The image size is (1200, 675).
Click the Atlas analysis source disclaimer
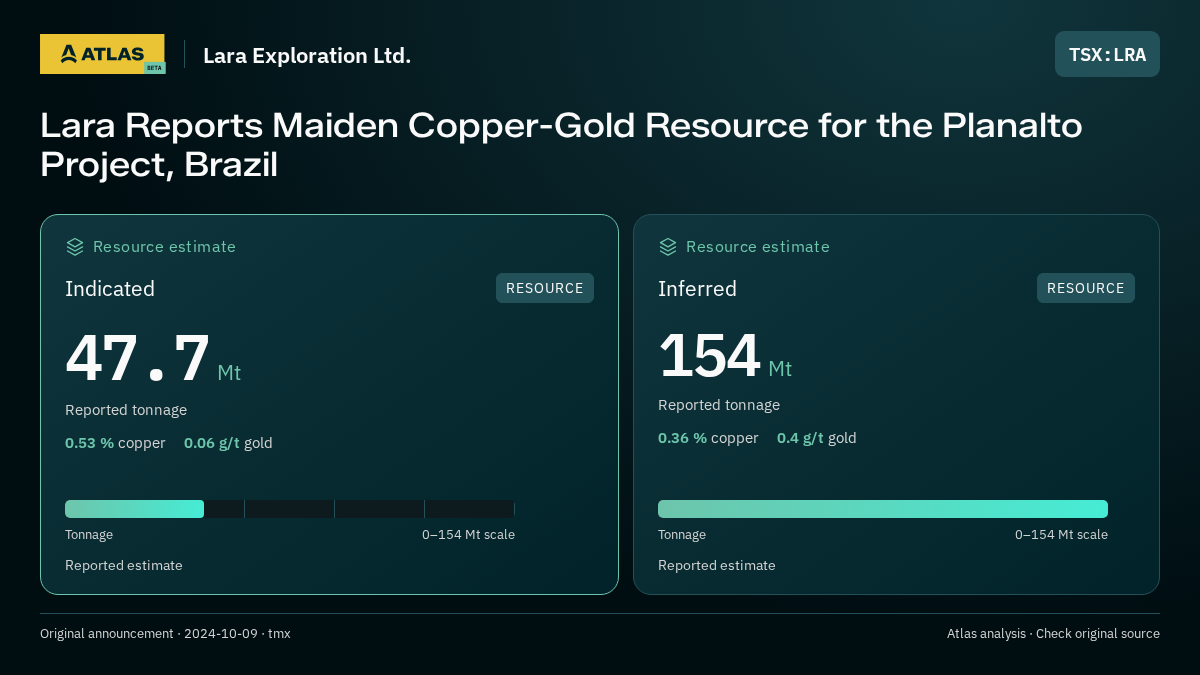coord(1053,634)
